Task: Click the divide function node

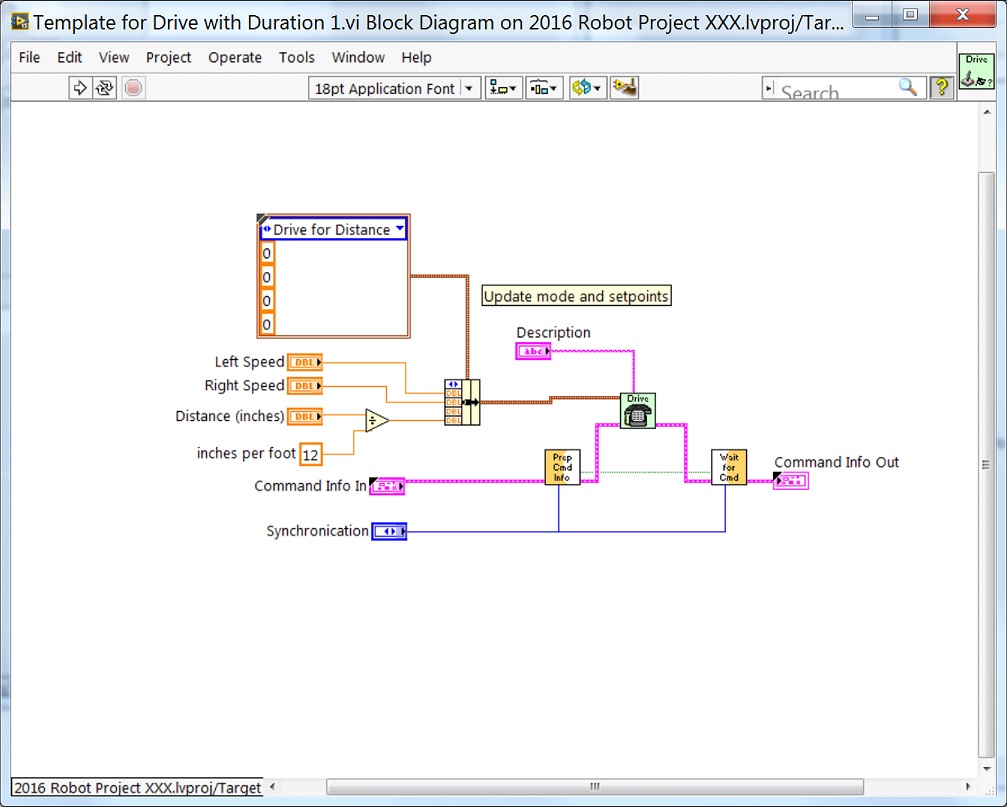Action: [376, 421]
